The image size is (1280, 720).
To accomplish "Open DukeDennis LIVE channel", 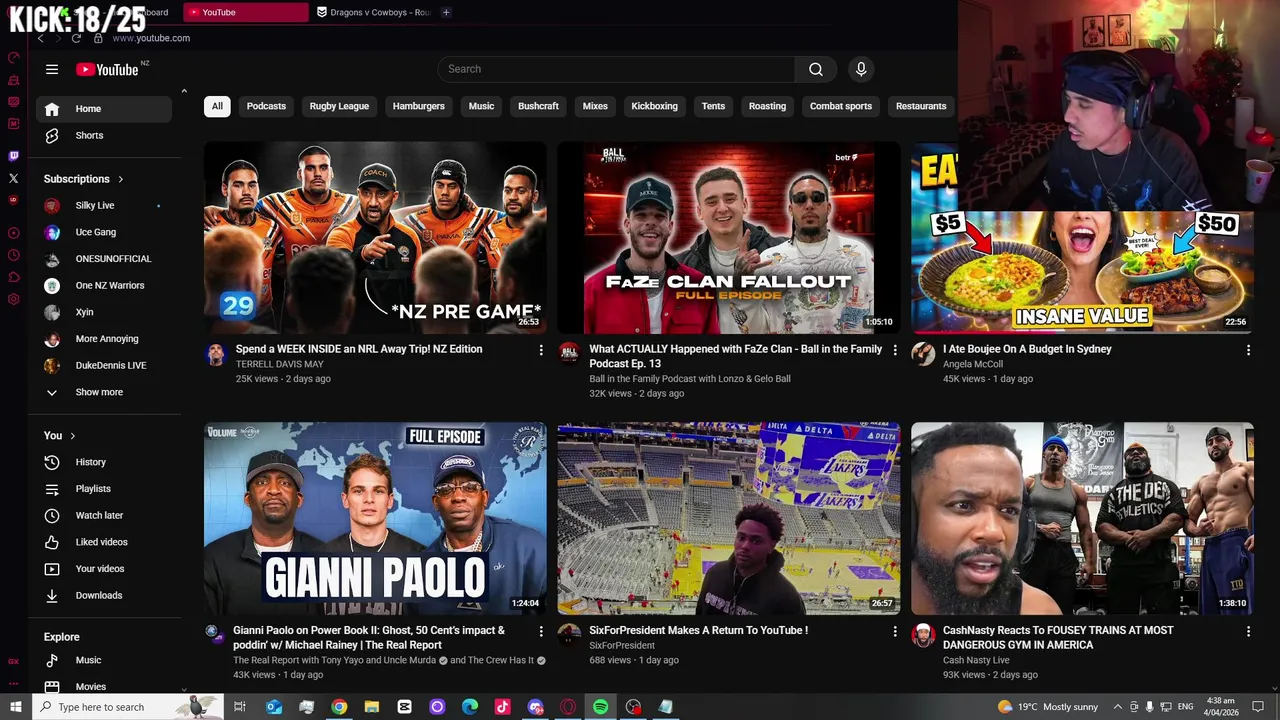I will click(104, 365).
